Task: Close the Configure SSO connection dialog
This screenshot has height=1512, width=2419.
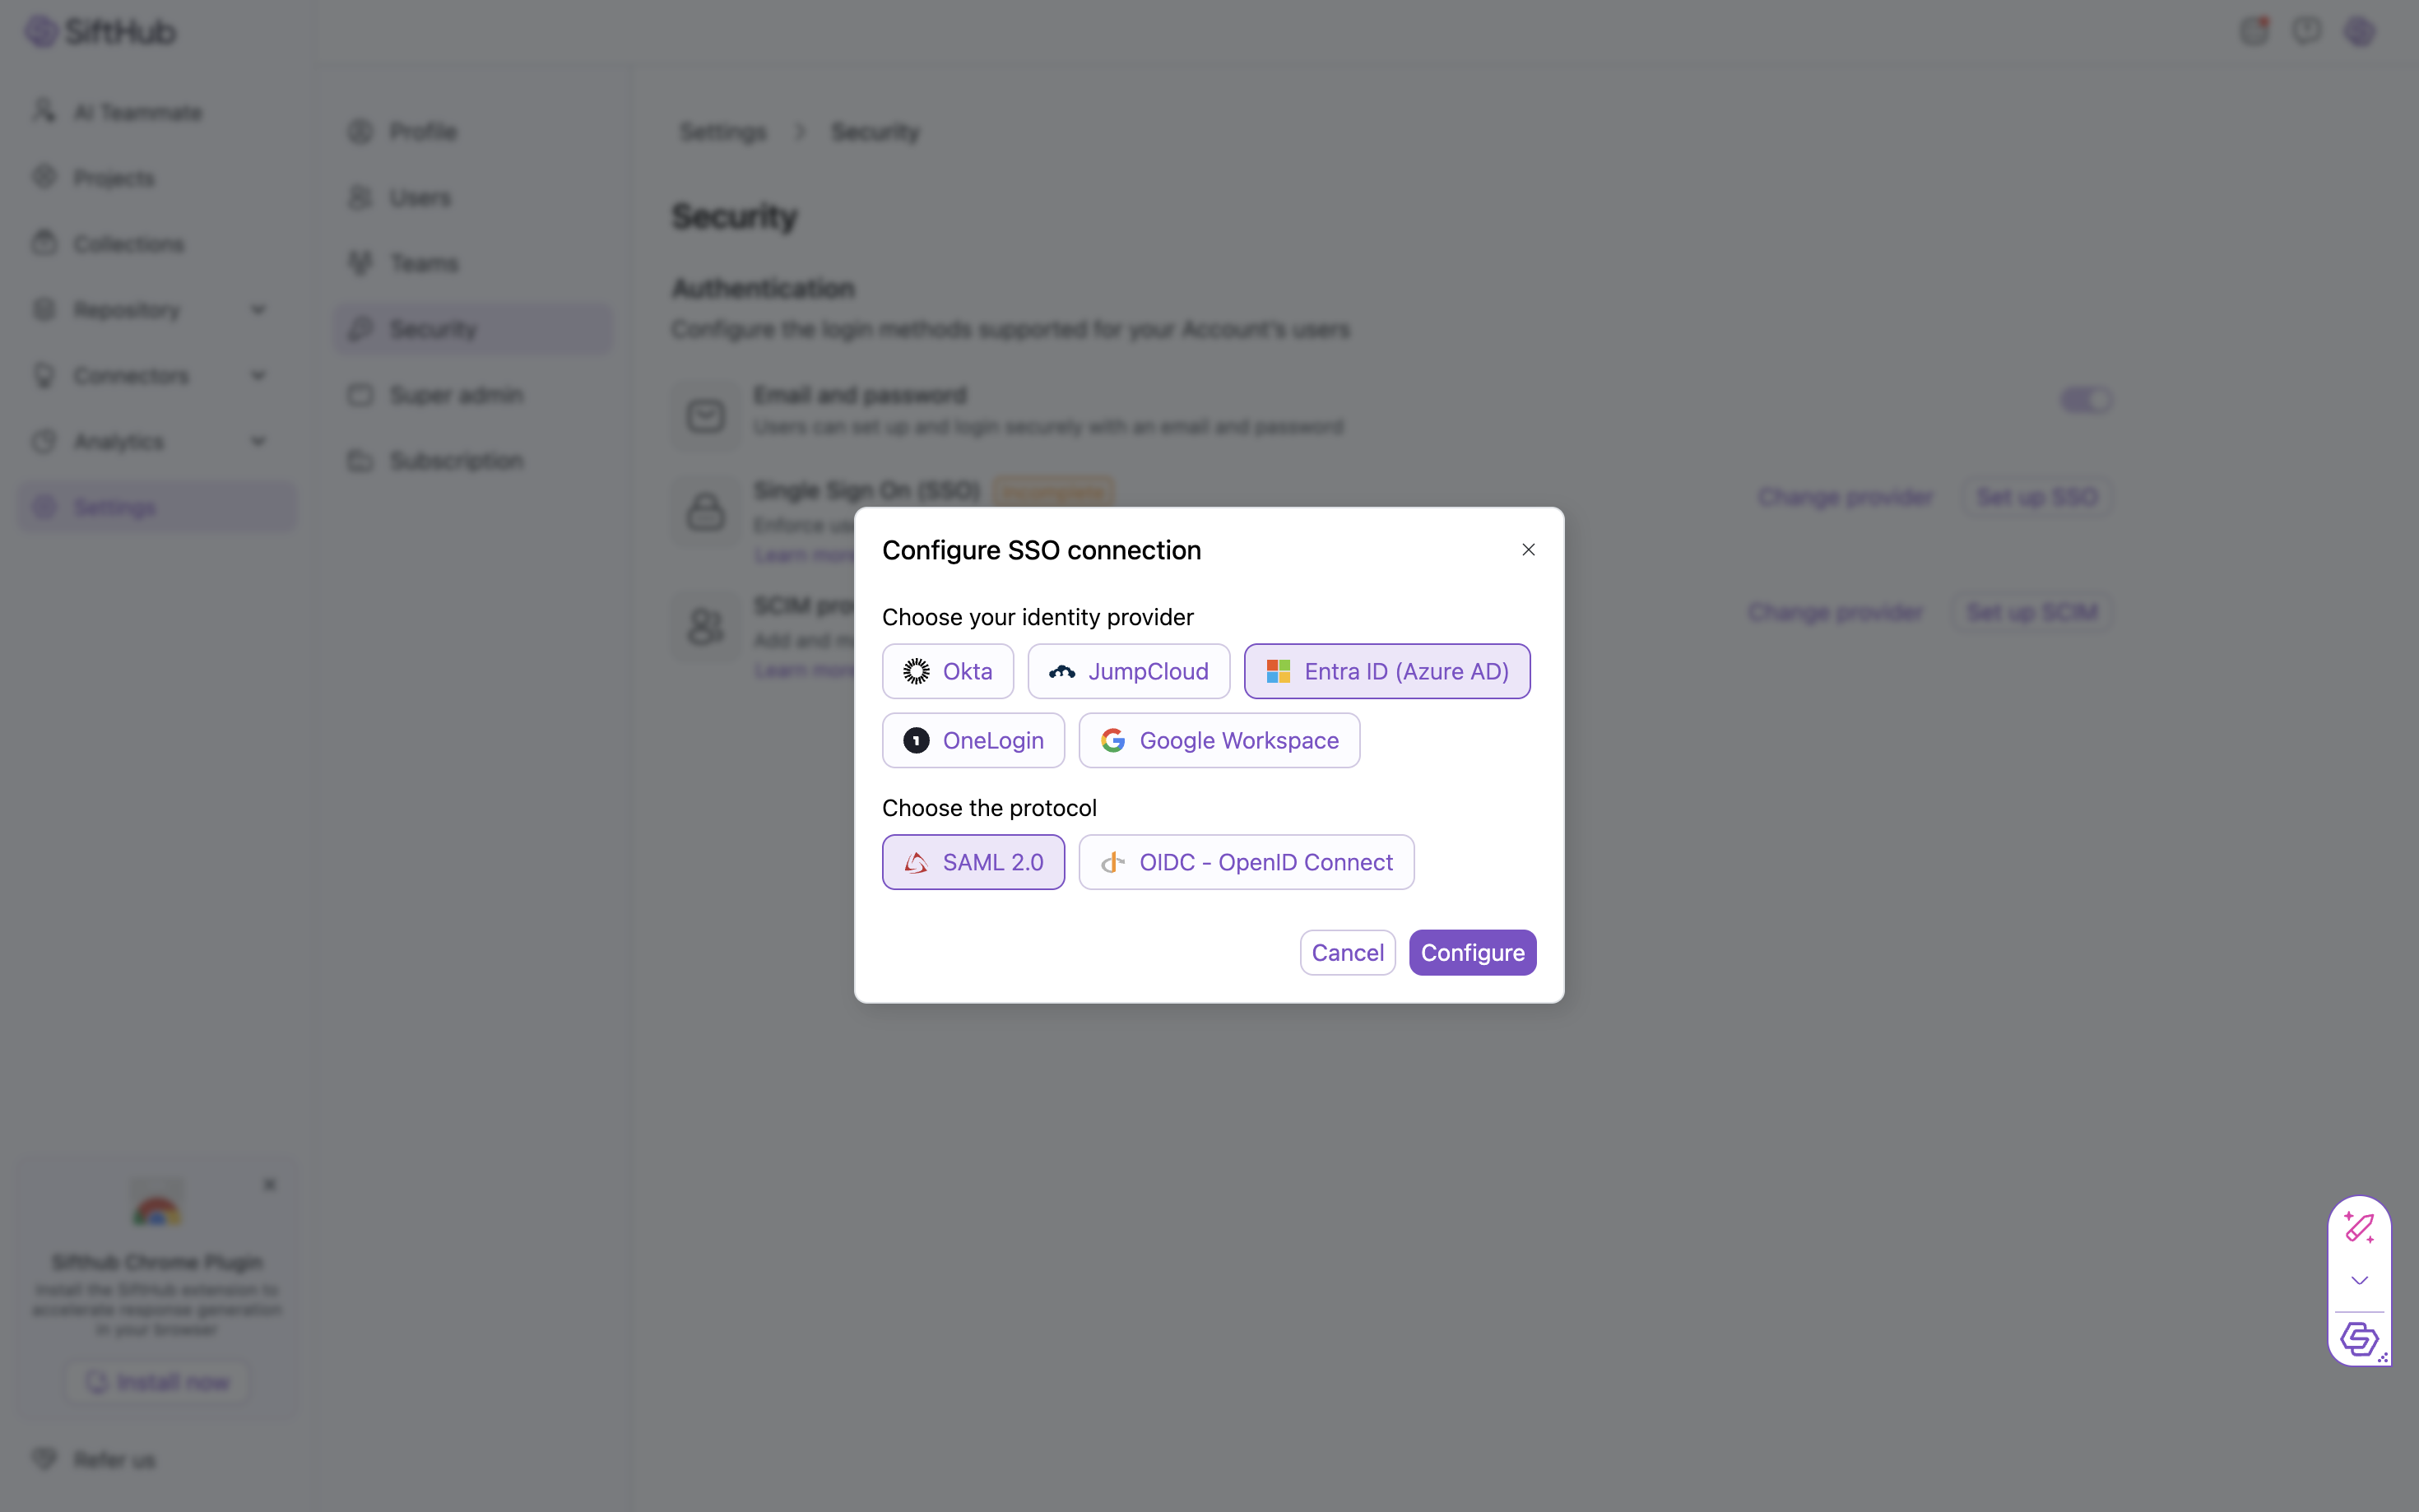Action: click(x=1528, y=550)
